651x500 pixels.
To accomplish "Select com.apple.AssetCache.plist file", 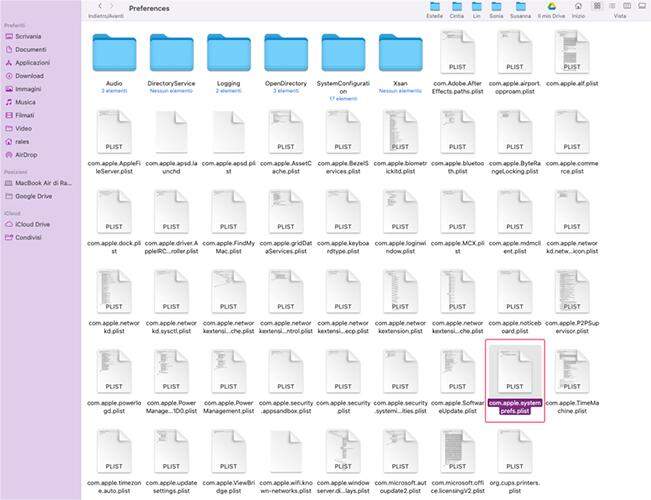I will tap(286, 132).
